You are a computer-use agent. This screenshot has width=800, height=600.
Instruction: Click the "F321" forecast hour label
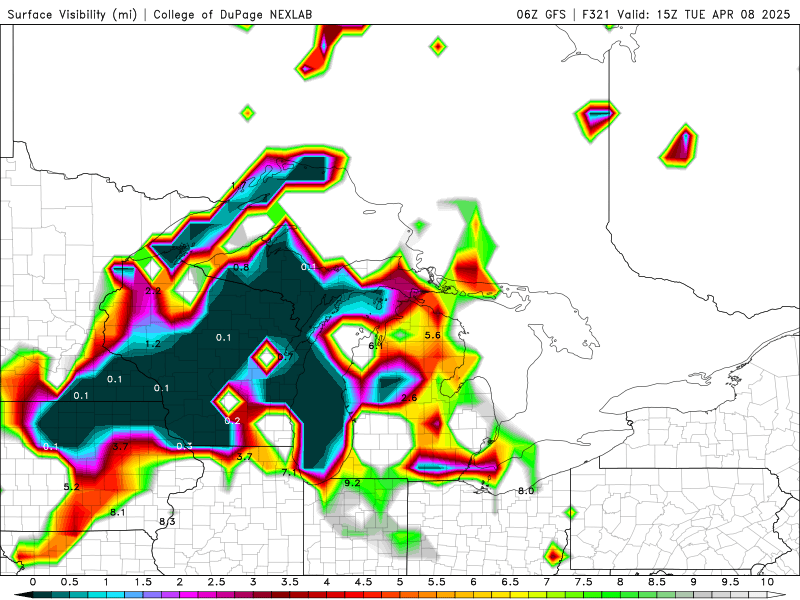tap(596, 14)
